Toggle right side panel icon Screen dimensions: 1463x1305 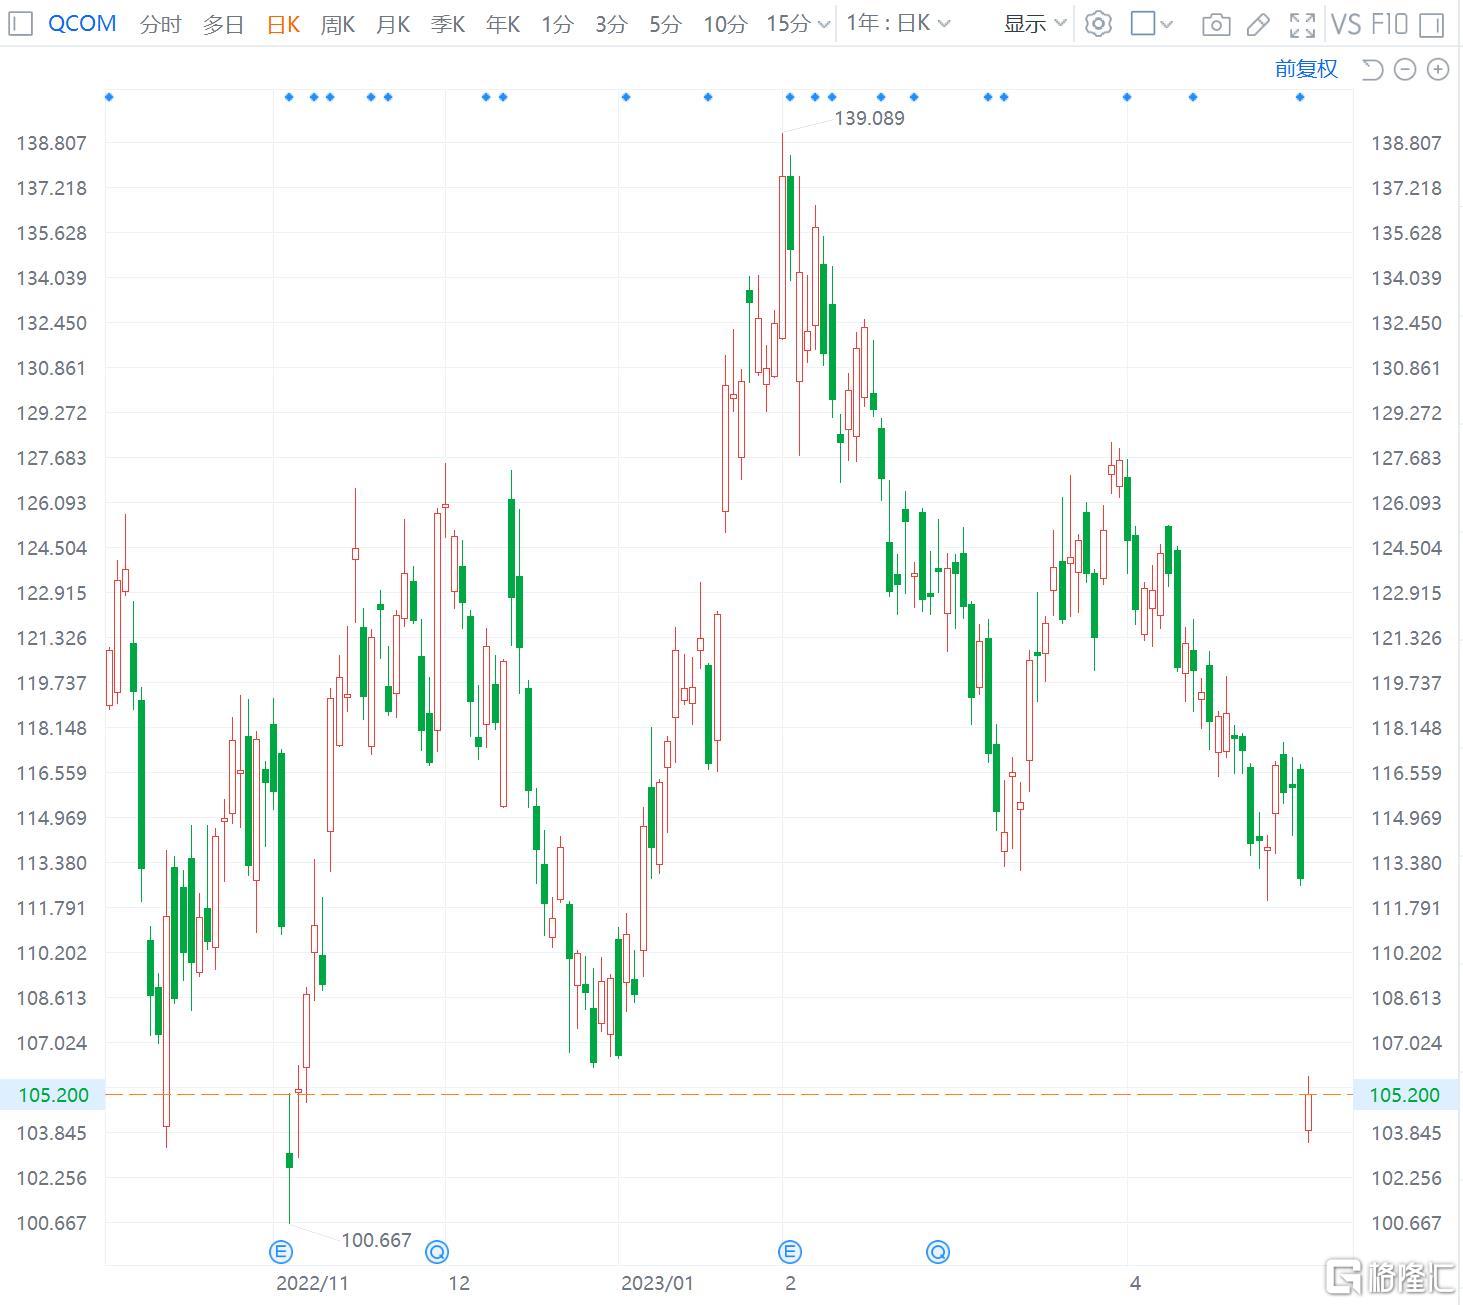(1432, 24)
